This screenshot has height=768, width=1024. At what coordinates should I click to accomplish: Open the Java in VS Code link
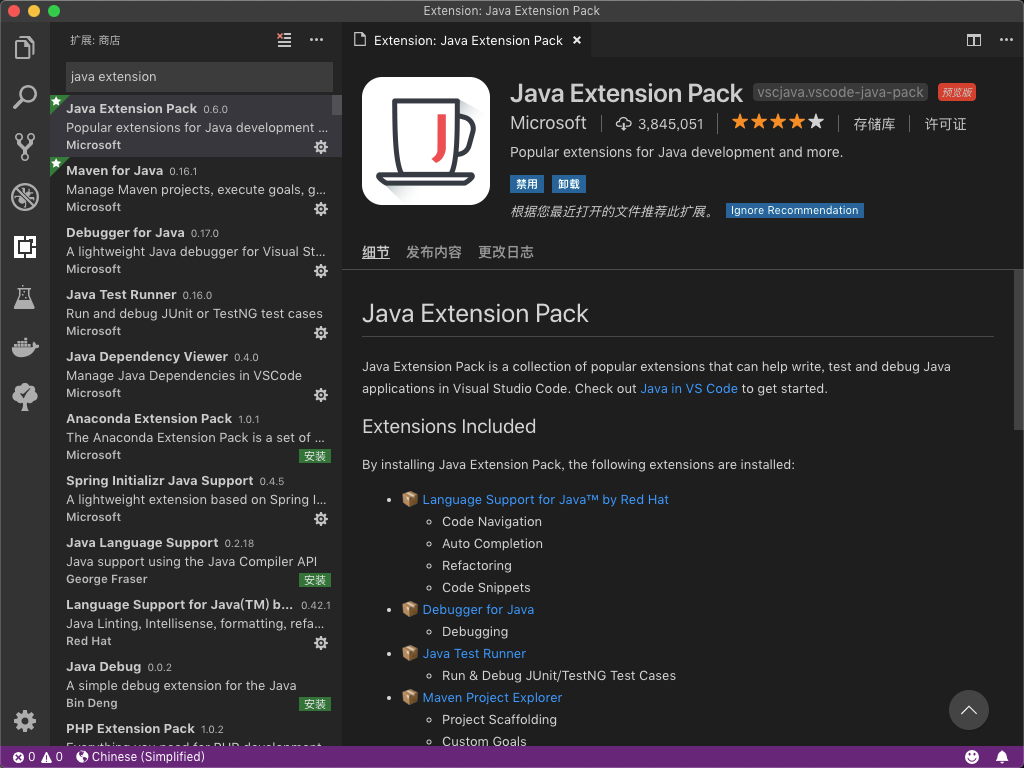click(688, 388)
